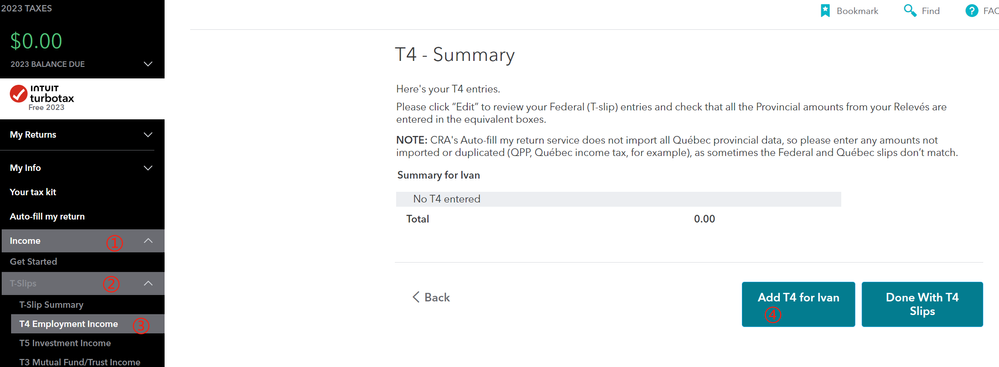Expand the My Info section
This screenshot has height=367, width=999.
(x=82, y=168)
